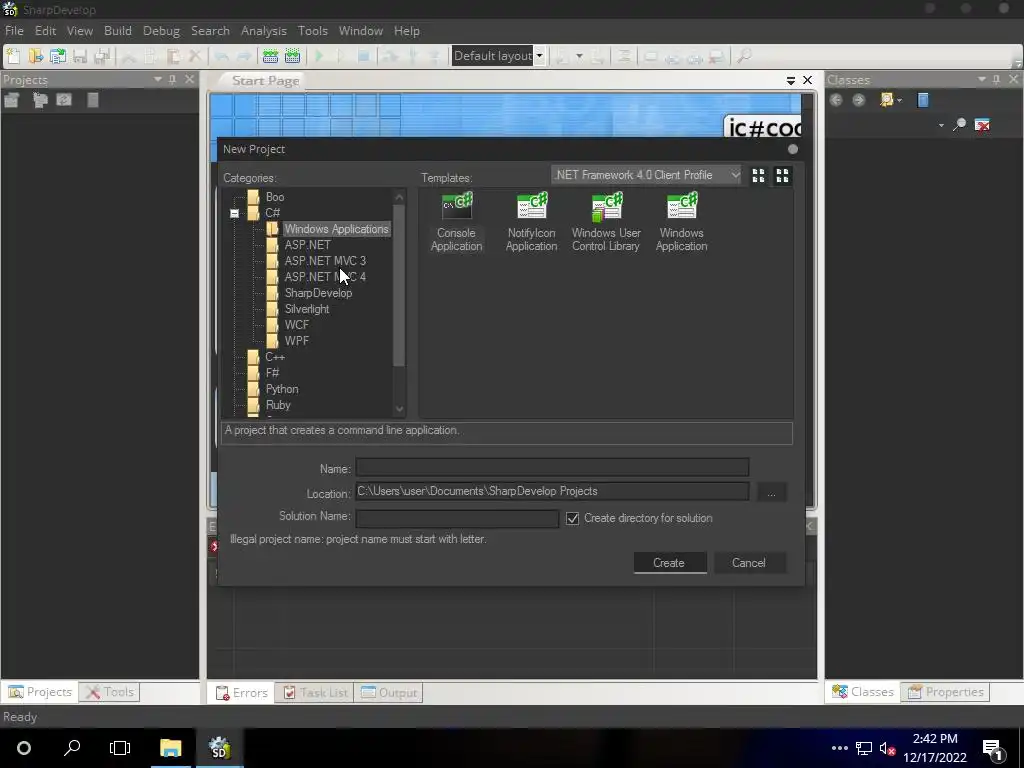
Task: Open dropdown next to Classes filter icon
Action: 900,101
